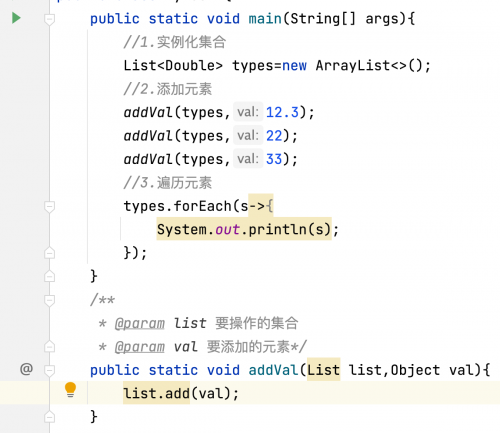The width and height of the screenshot is (500, 433).
Task: Click the fold end marker after forEach closing
Action: (49, 253)
